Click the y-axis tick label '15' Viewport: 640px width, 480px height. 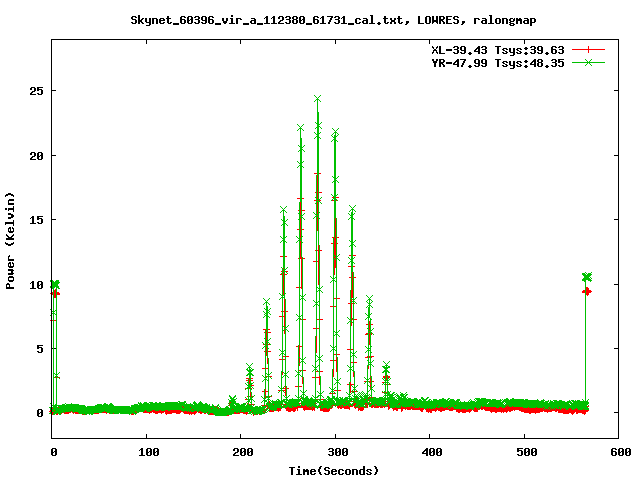(36, 220)
